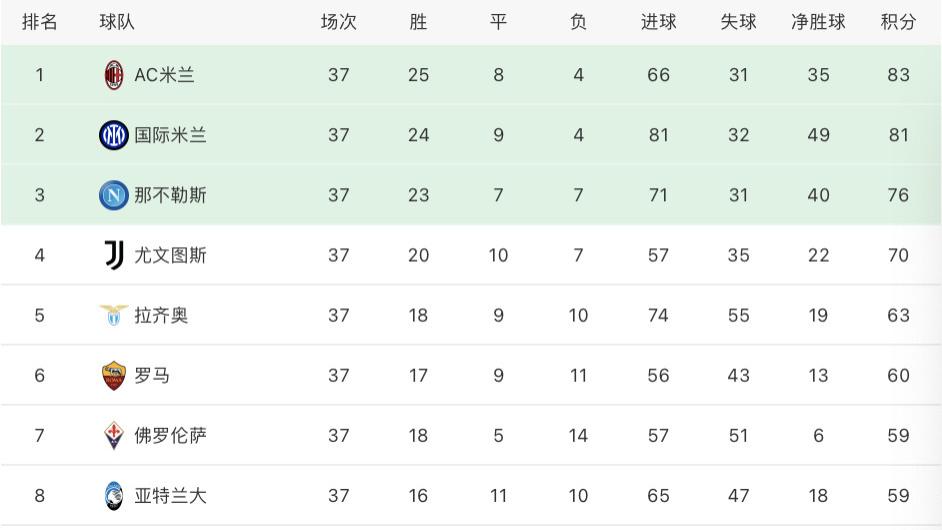Select the Napoli club badge

114,195
